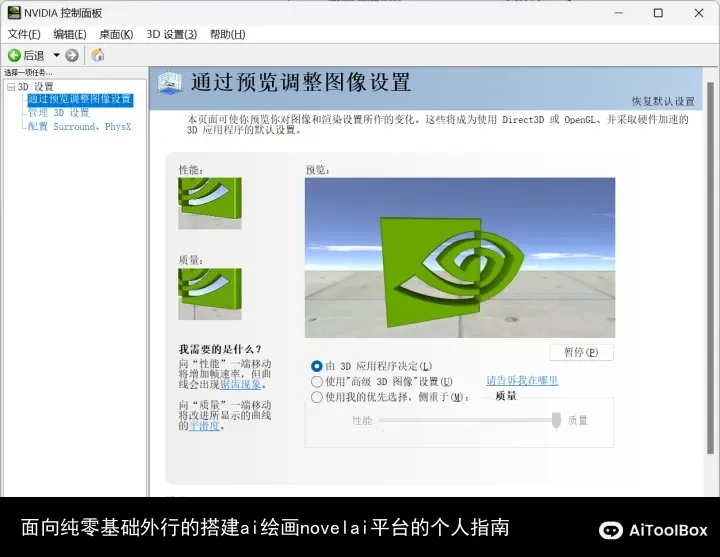
Task: Open the 桌面(K) menu
Action: pos(116,34)
